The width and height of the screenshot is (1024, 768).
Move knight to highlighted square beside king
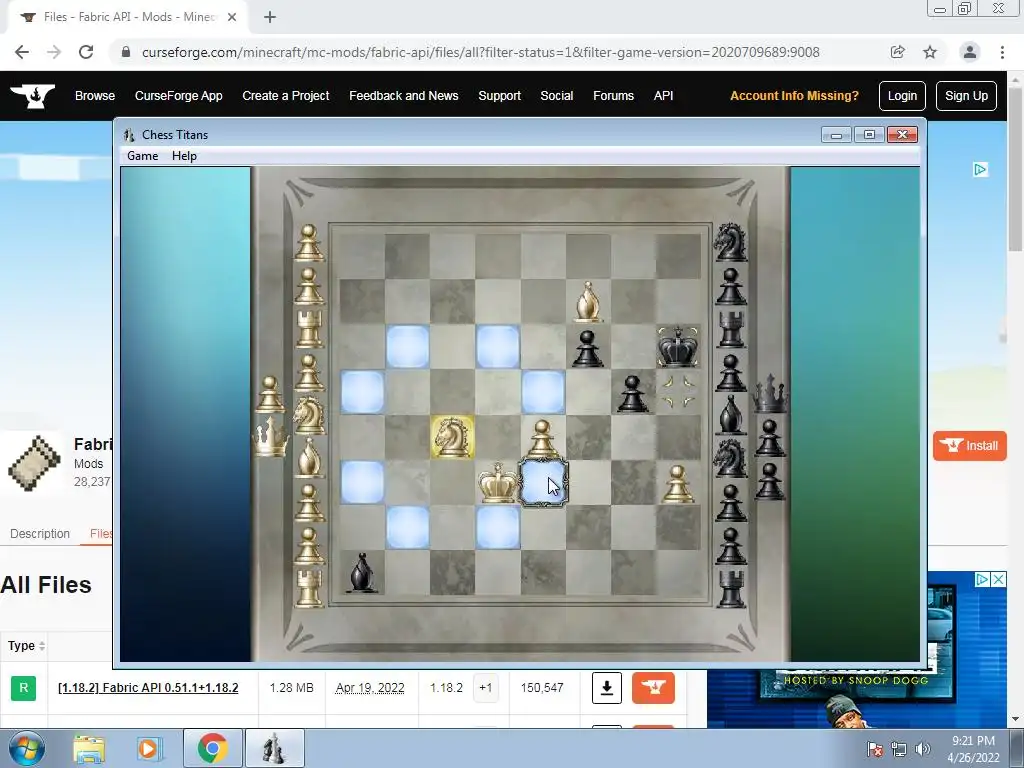543,483
